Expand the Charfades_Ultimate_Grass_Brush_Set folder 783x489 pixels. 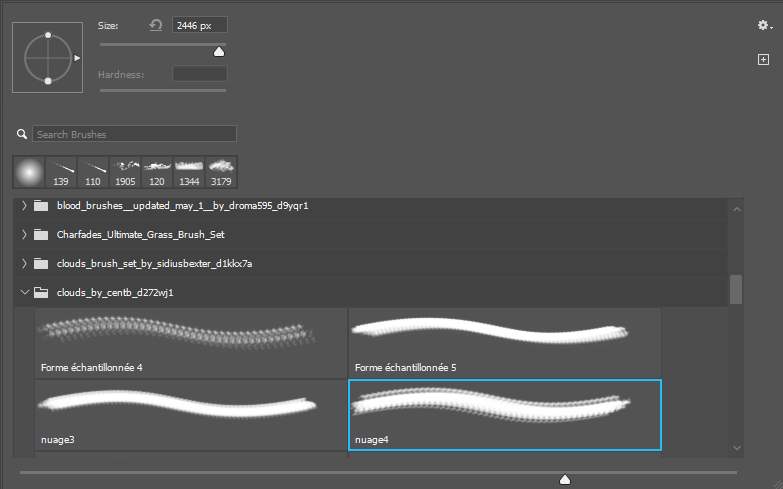point(25,235)
